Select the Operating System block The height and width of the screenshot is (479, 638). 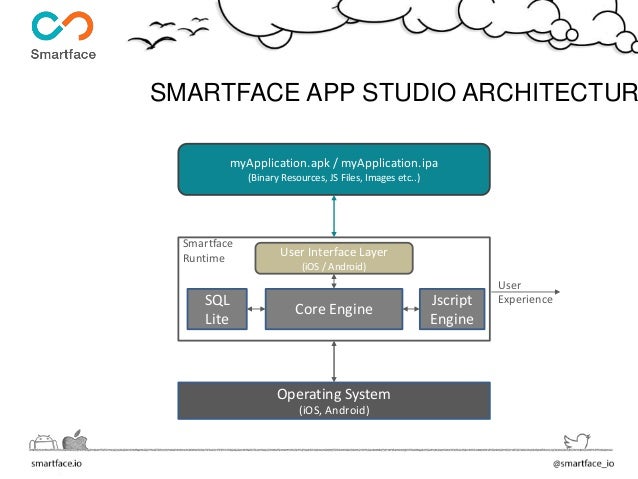coord(334,400)
